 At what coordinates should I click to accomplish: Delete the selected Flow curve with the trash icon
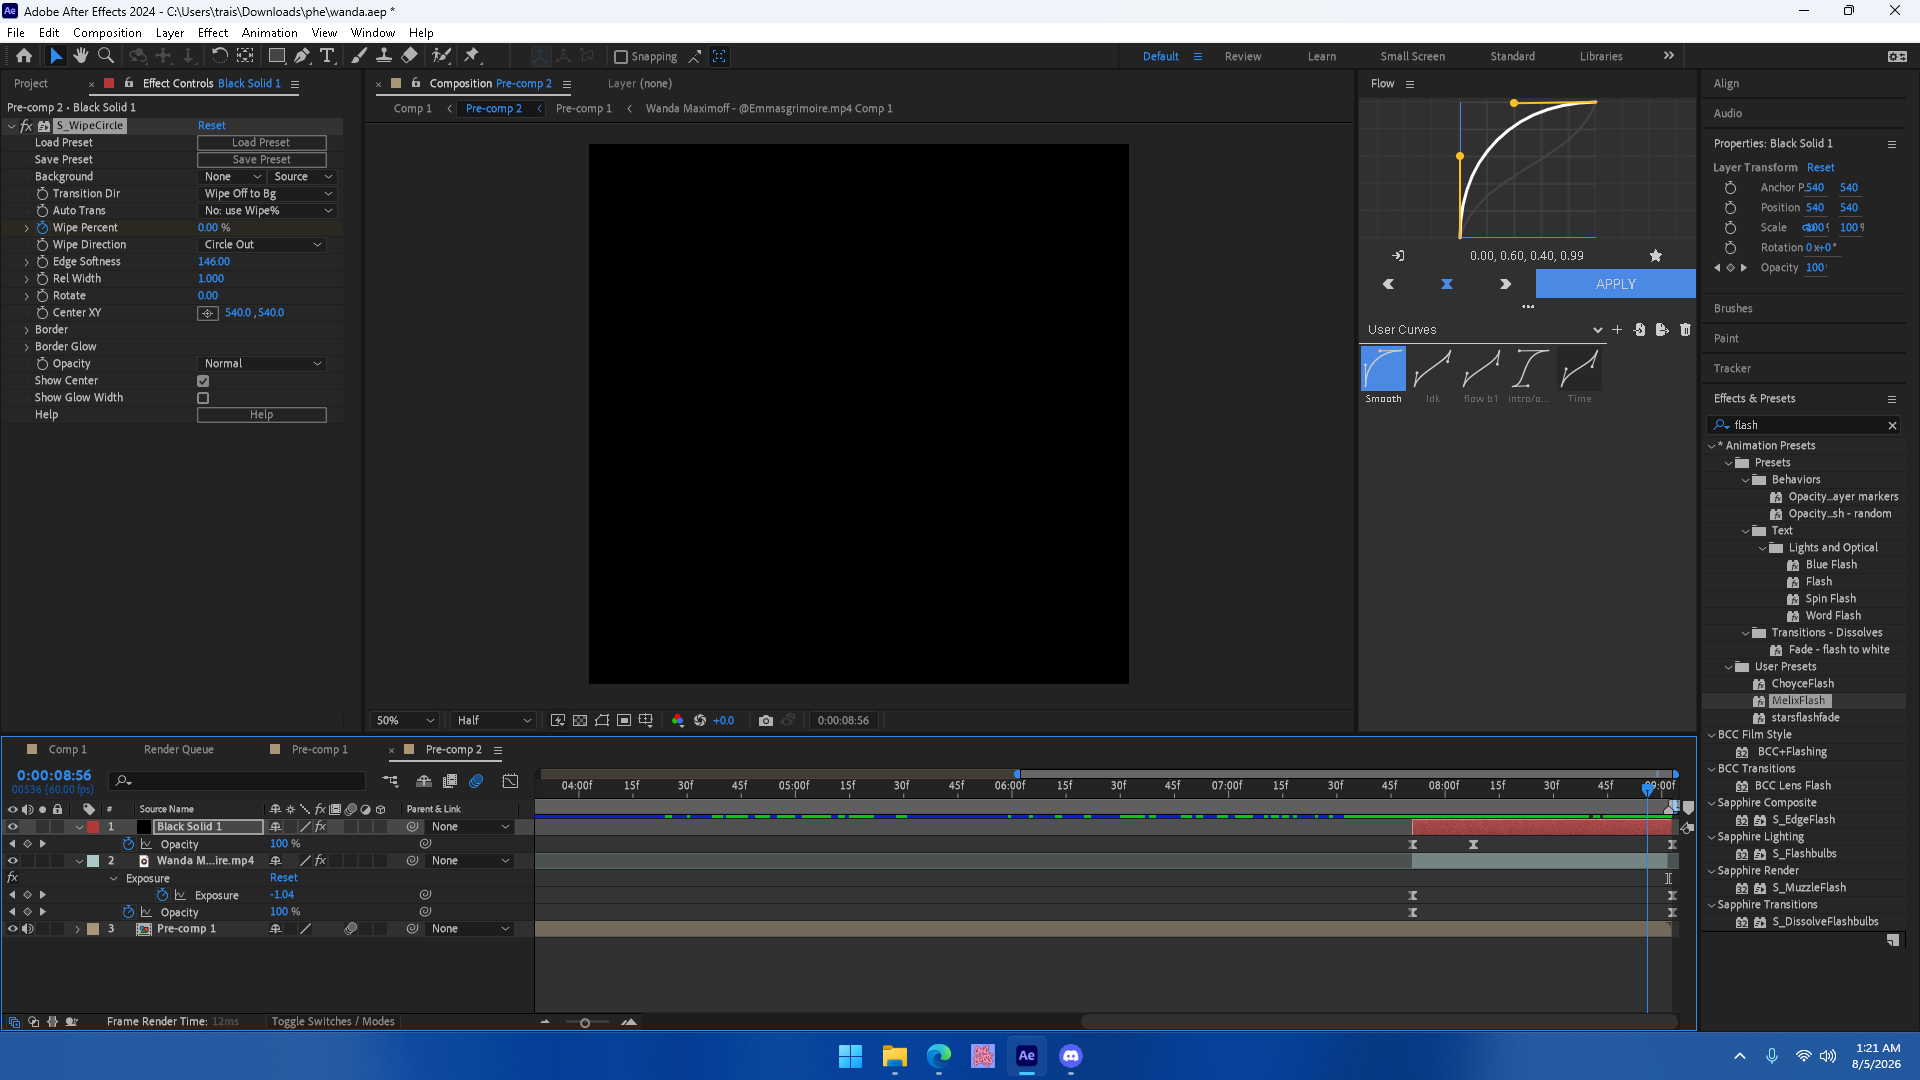pos(1685,330)
